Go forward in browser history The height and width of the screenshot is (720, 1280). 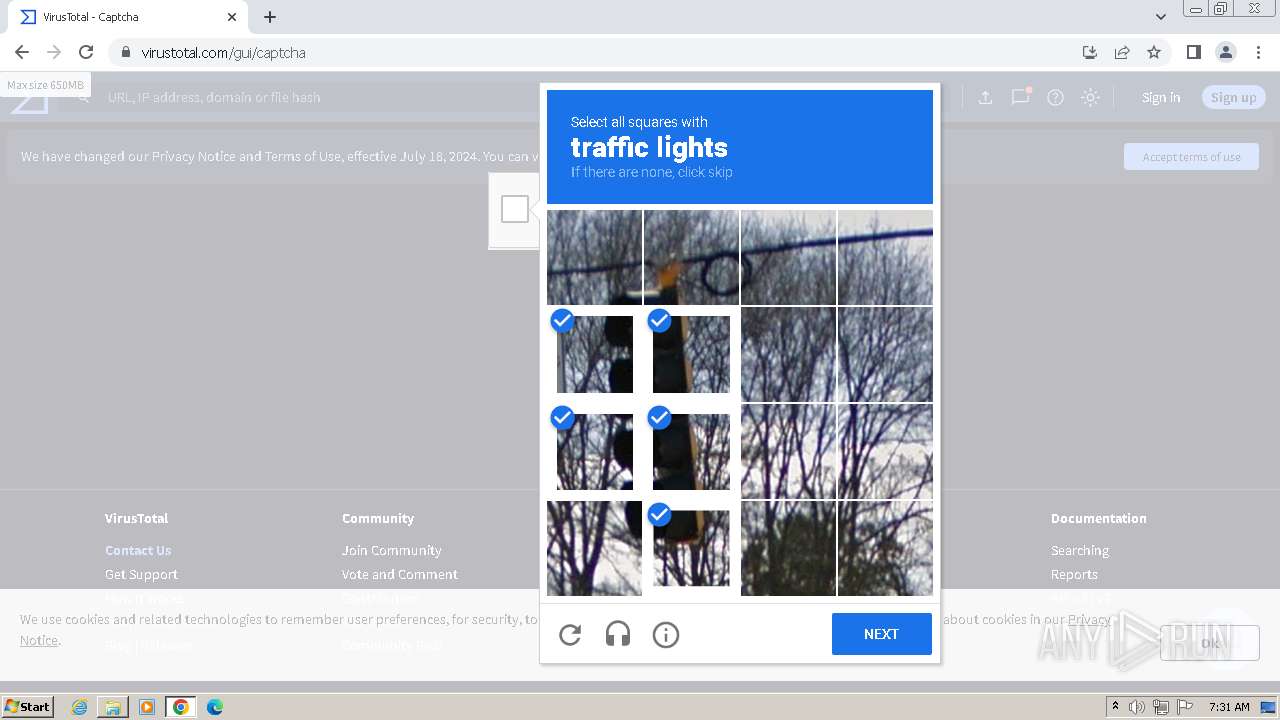pyautogui.click(x=54, y=52)
